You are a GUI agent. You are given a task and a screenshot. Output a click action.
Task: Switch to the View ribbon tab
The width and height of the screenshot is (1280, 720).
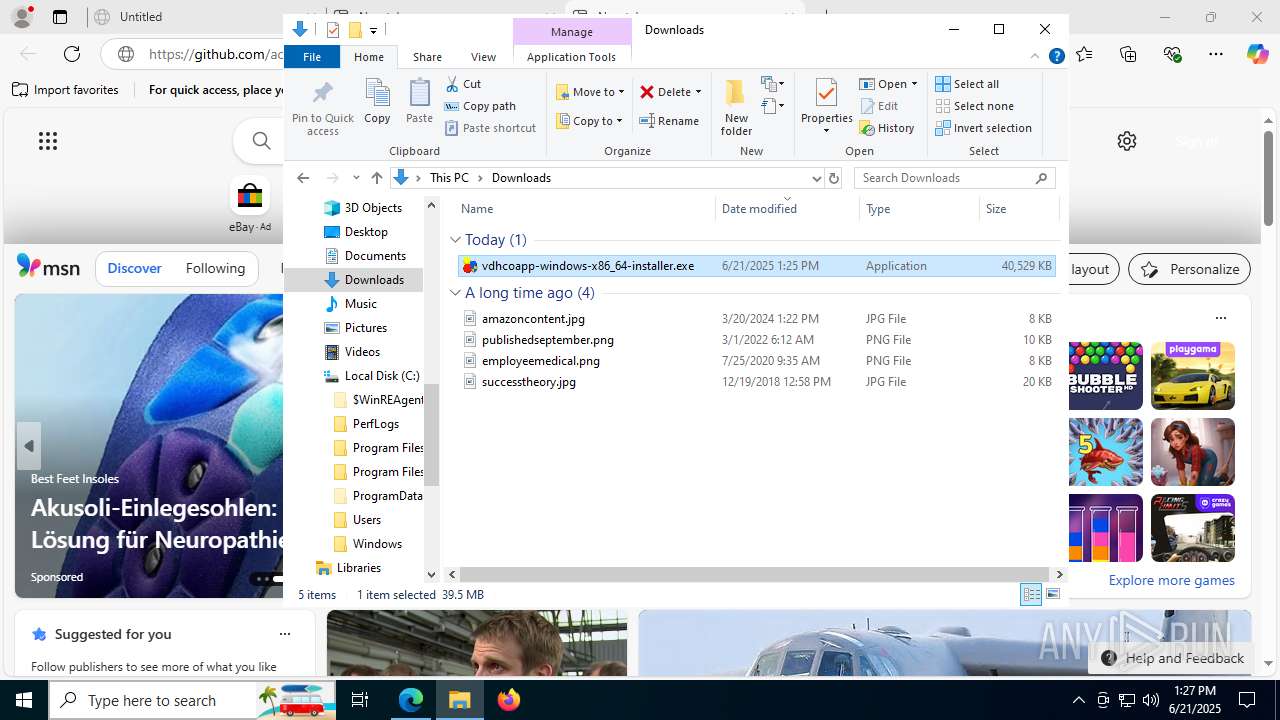483,57
